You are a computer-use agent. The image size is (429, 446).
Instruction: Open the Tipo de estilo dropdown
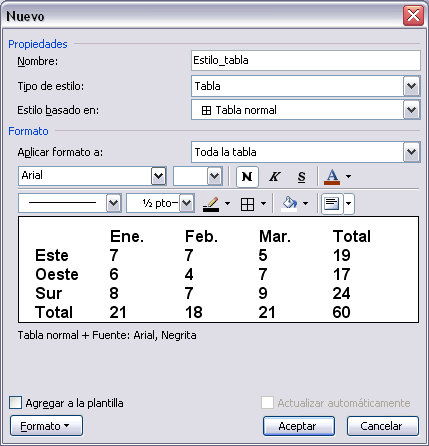pyautogui.click(x=411, y=86)
